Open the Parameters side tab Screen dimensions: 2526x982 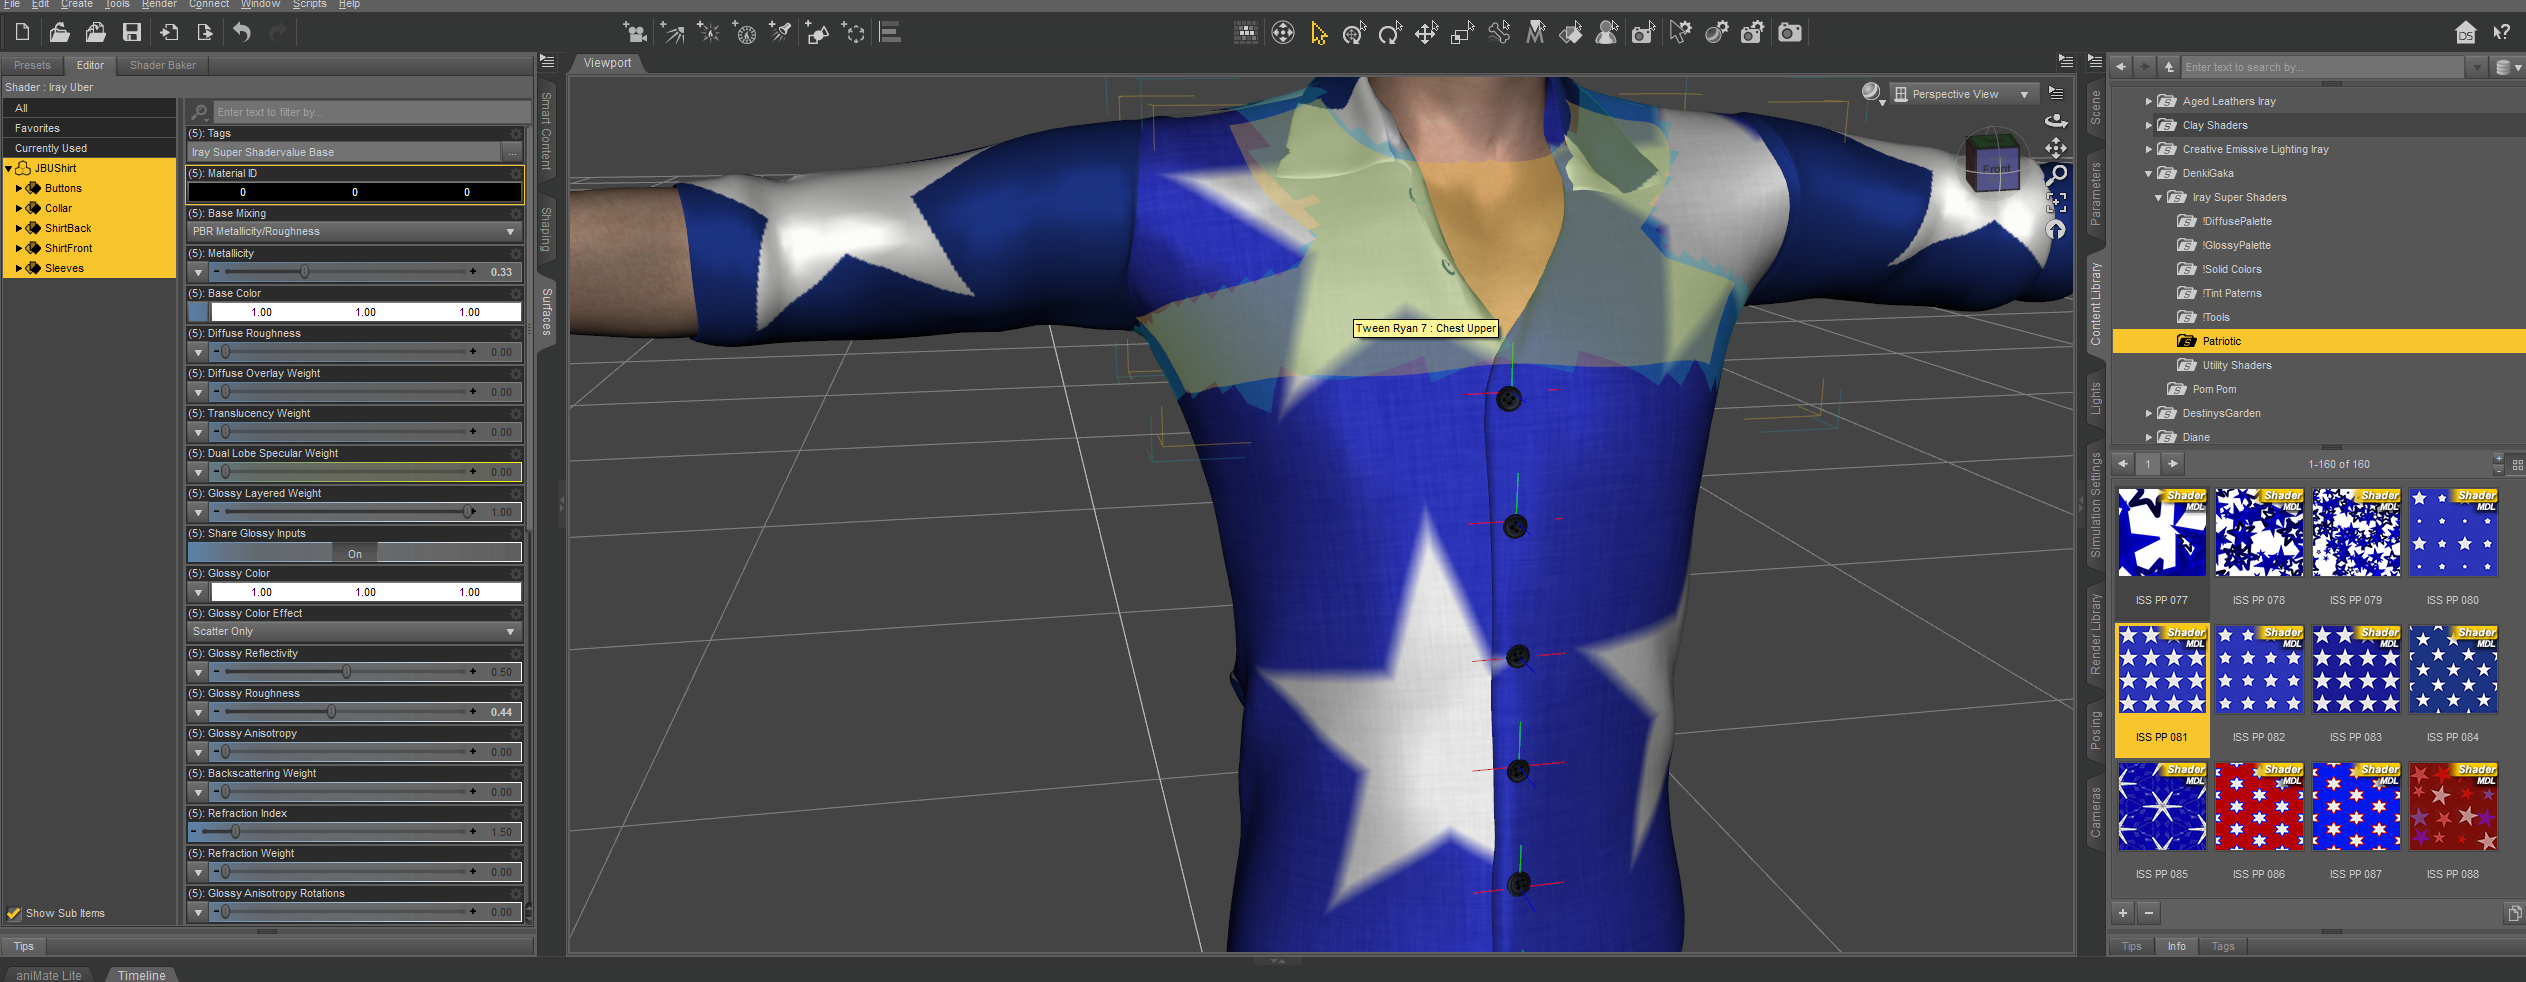coord(2096,193)
